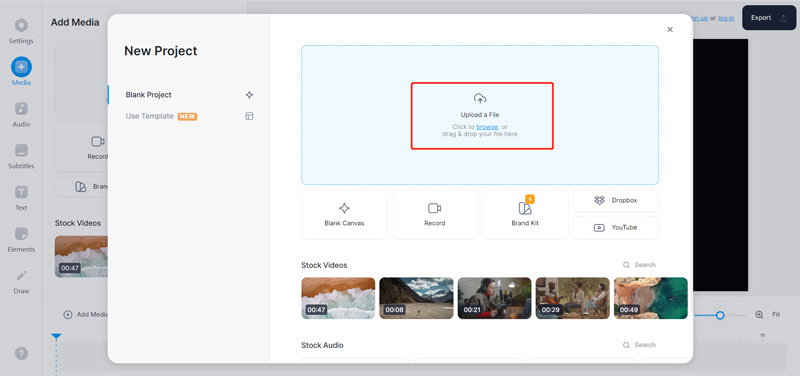
Task: Click the Blank Project sparkle icon
Action: coord(249,95)
